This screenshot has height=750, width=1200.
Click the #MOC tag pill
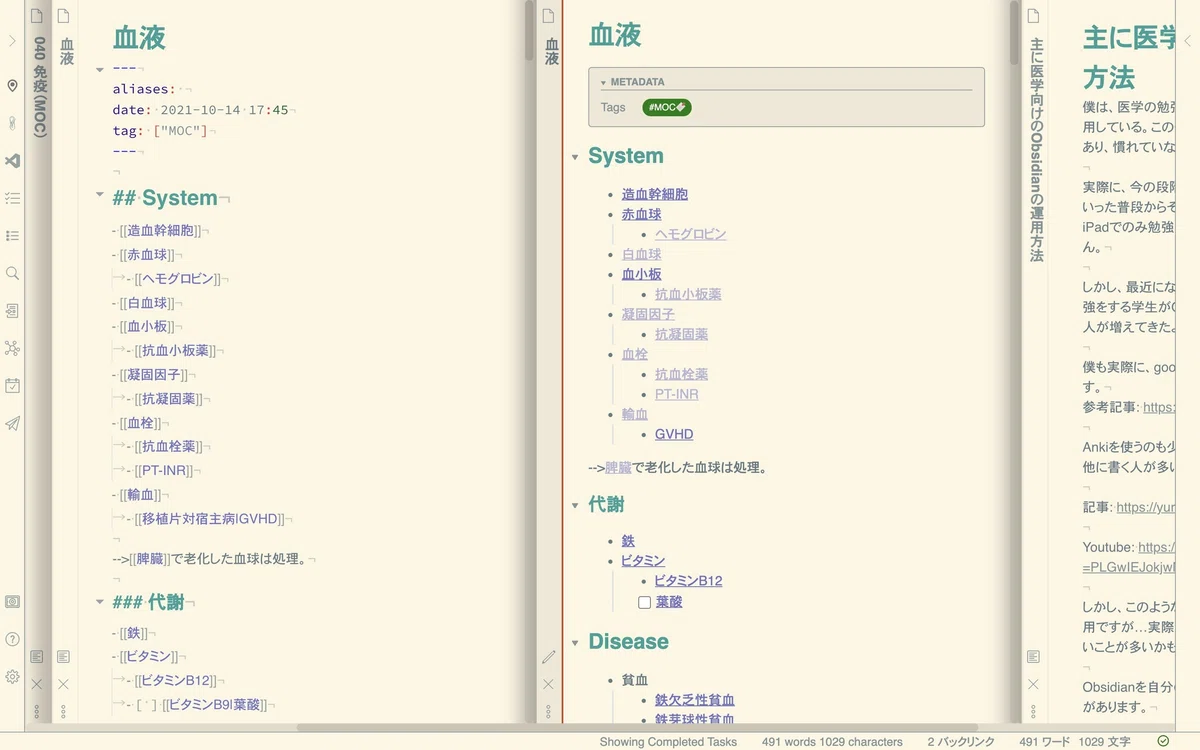(x=666, y=107)
